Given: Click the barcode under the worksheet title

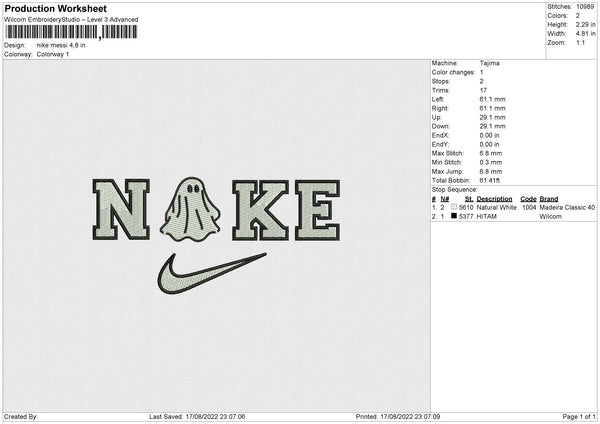Looking at the screenshot, I should (71, 32).
